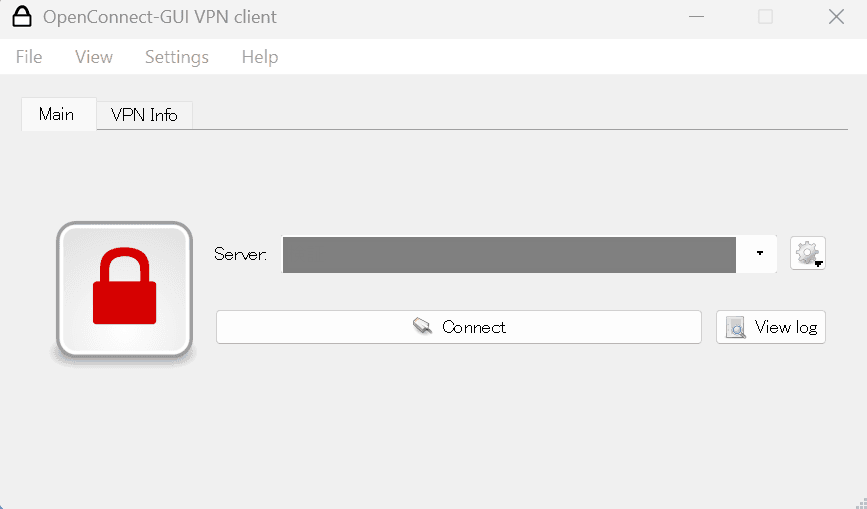
Task: Click the plug icon on Connect button
Action: coord(423,327)
